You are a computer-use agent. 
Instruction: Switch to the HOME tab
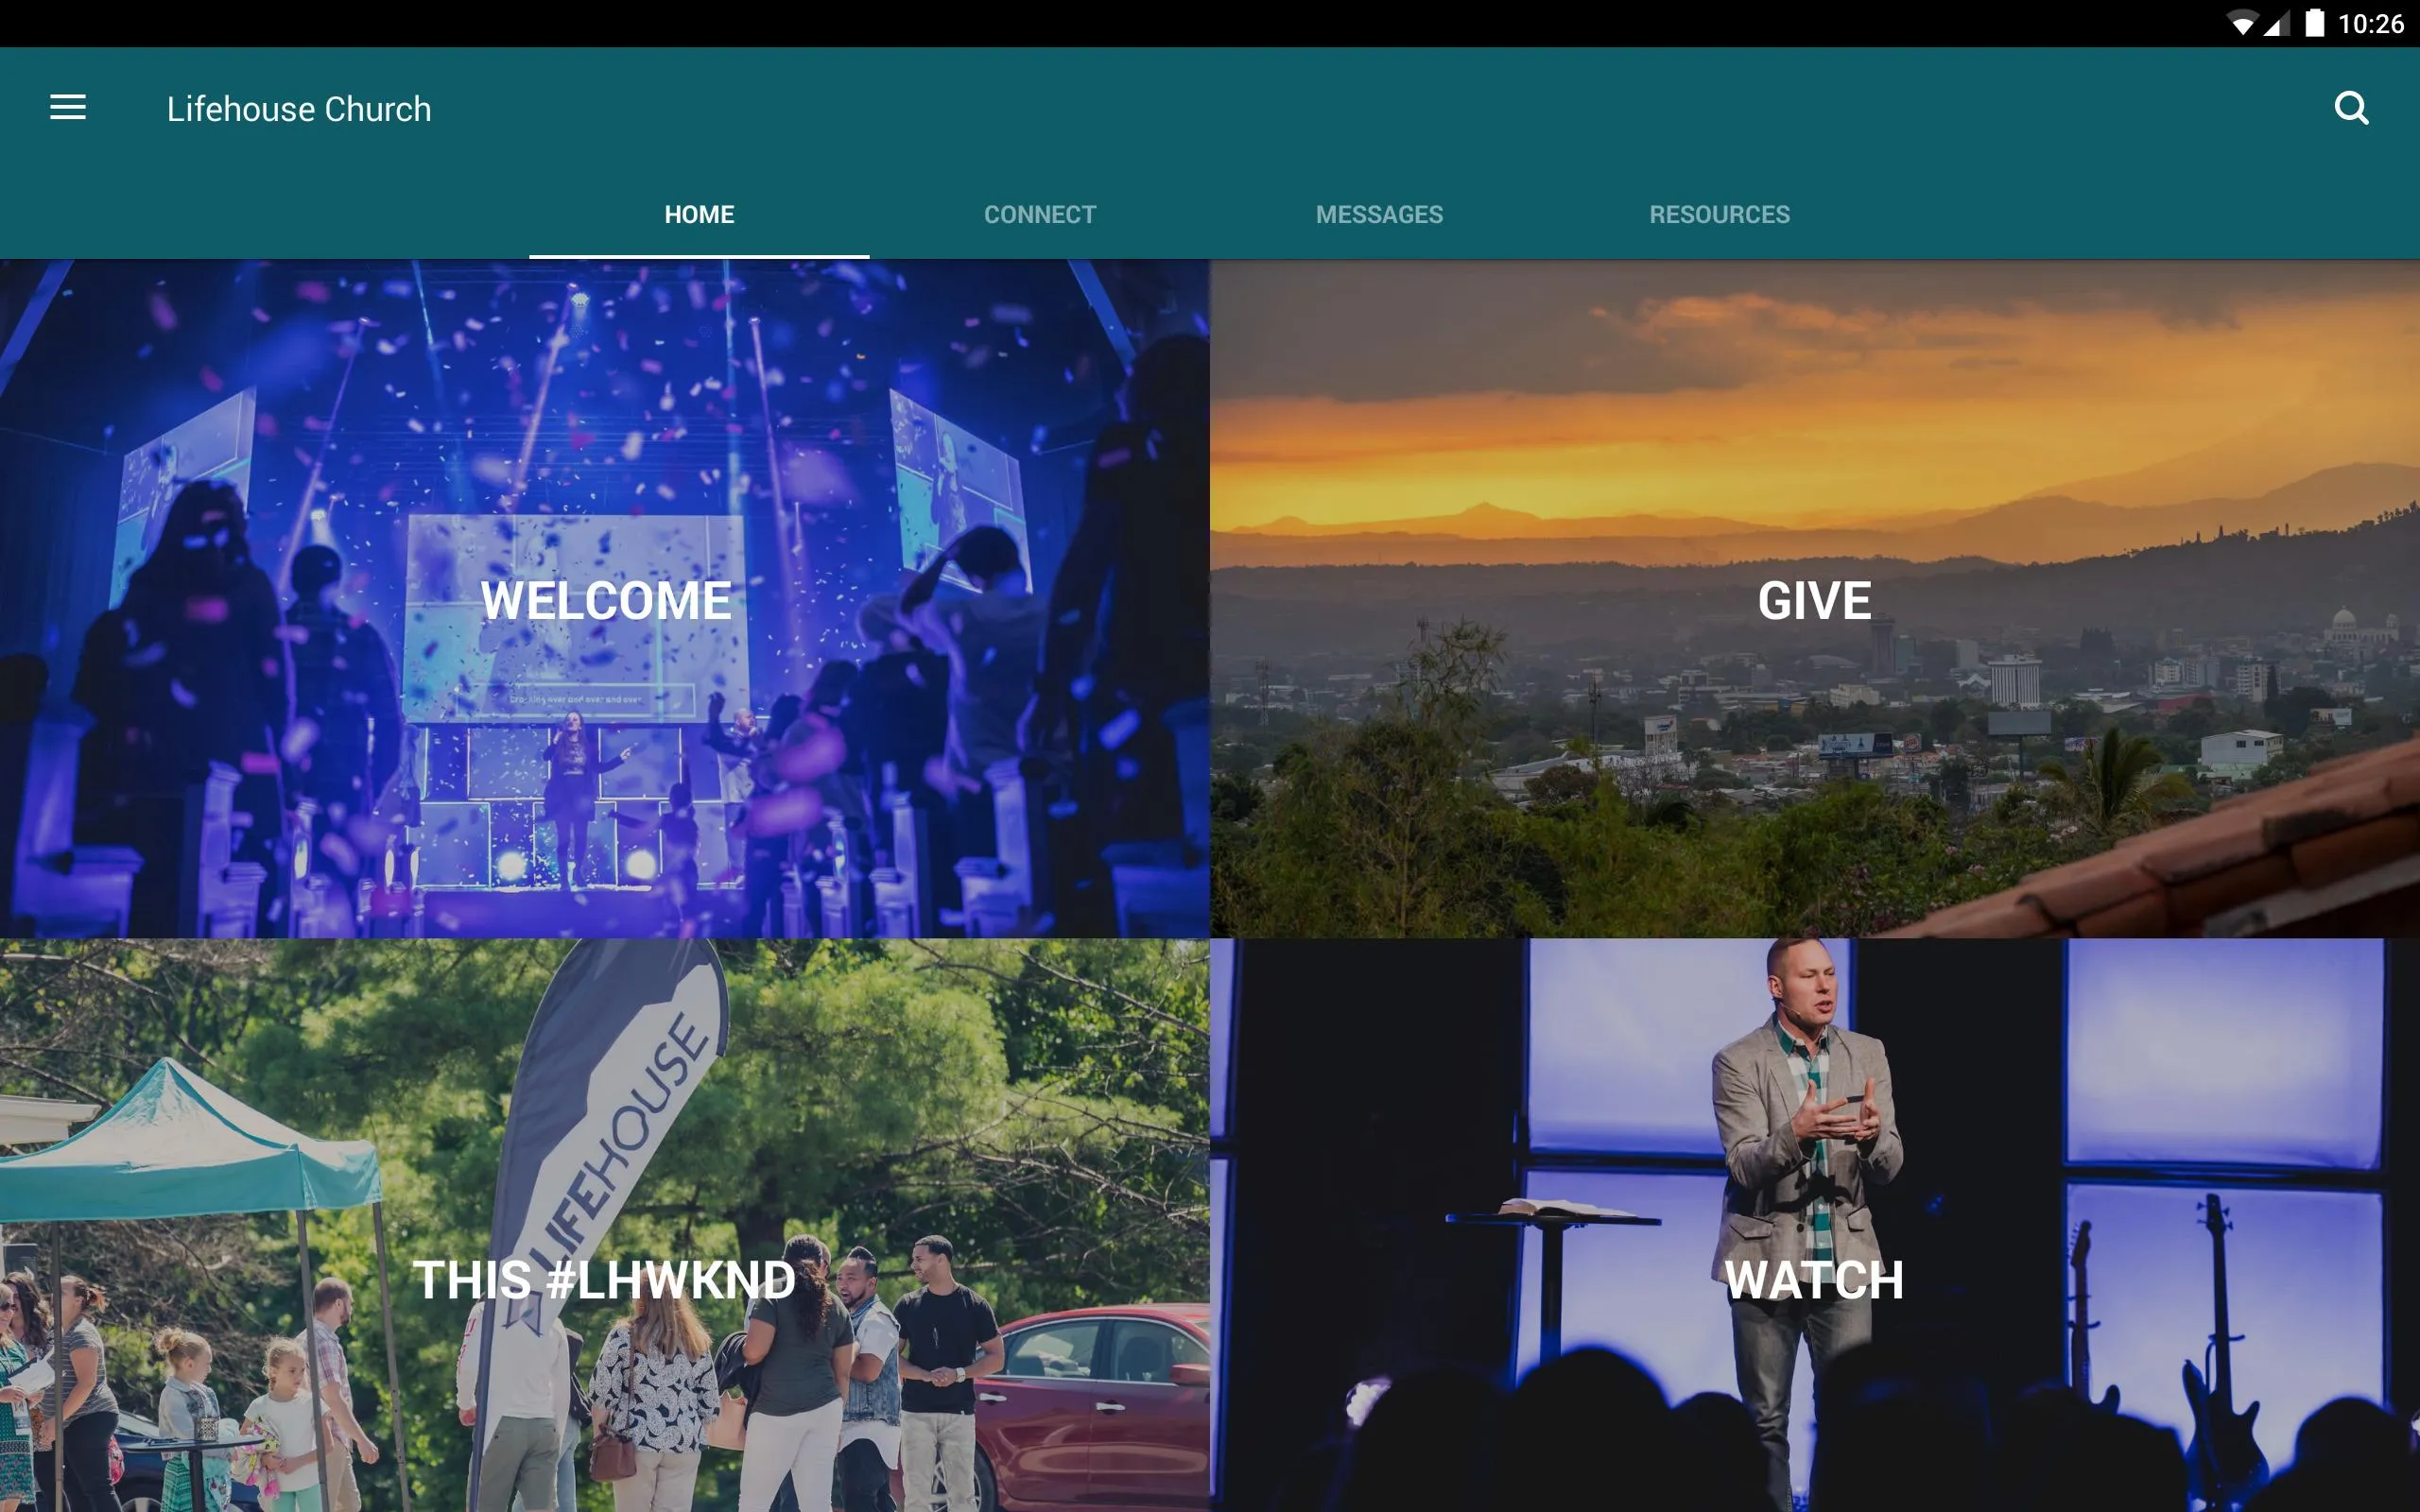(699, 213)
